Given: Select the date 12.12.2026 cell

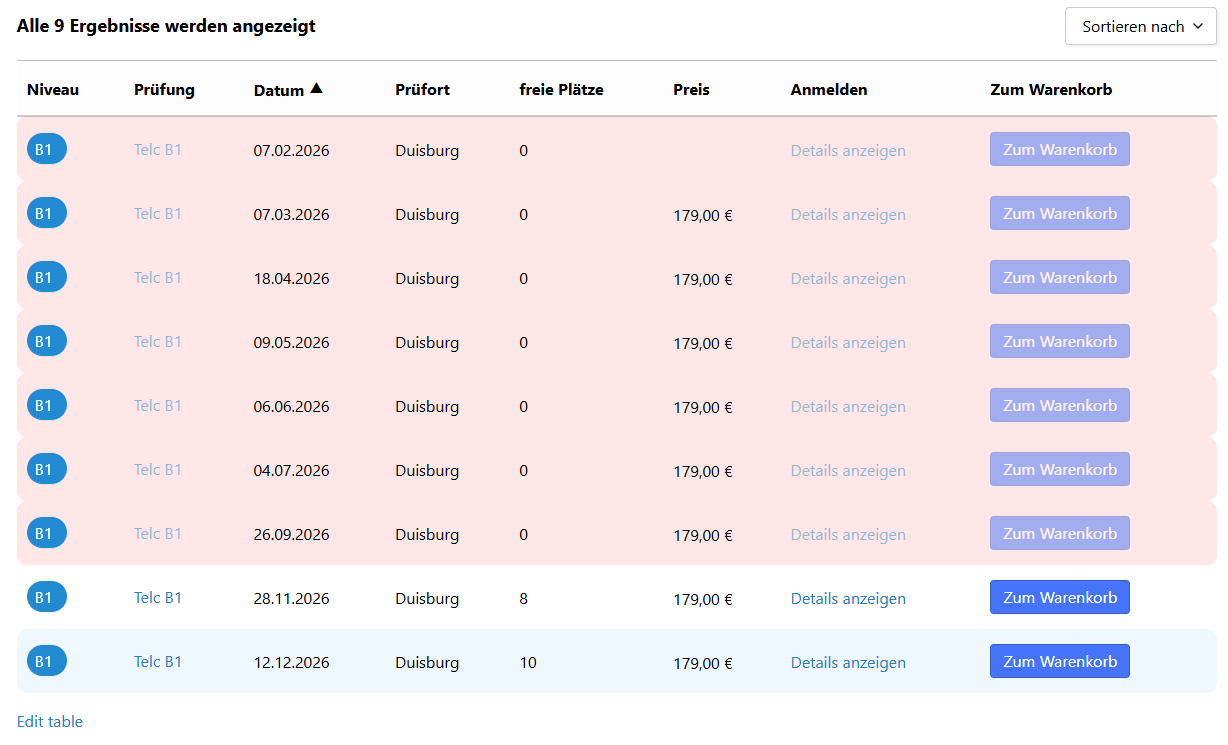Looking at the screenshot, I should [x=291, y=663].
